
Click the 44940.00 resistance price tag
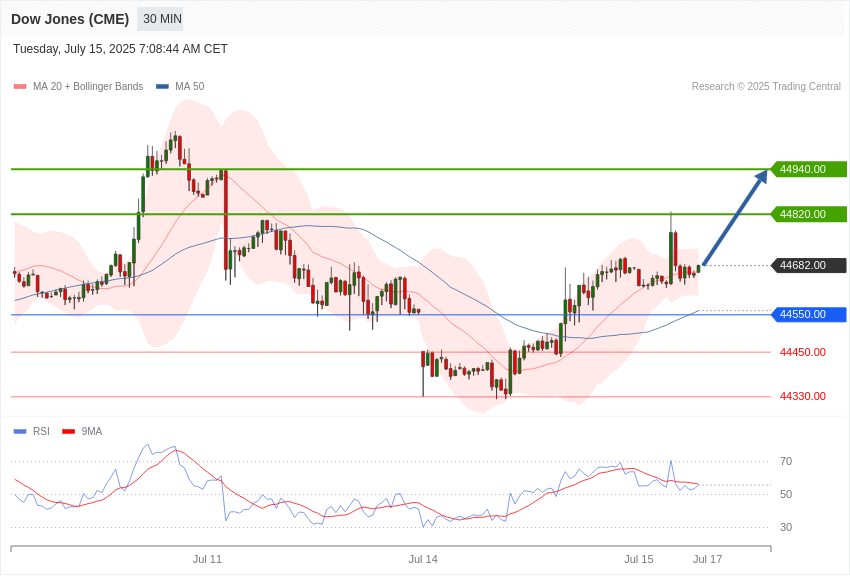pos(809,169)
